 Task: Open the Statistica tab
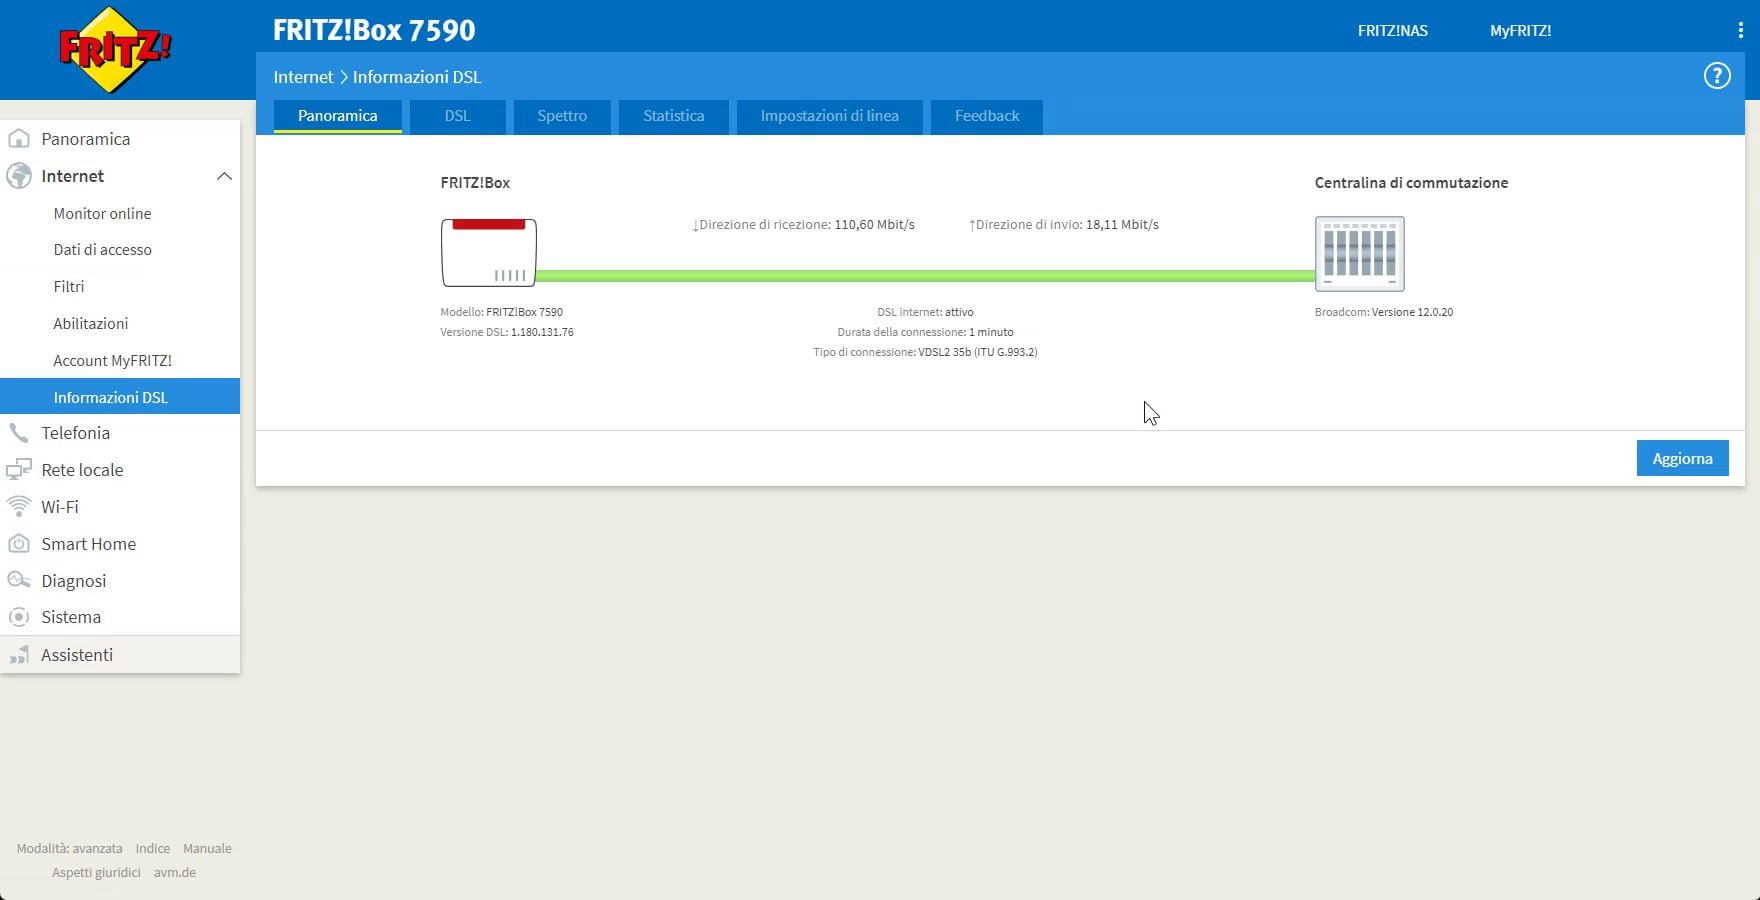click(x=674, y=116)
